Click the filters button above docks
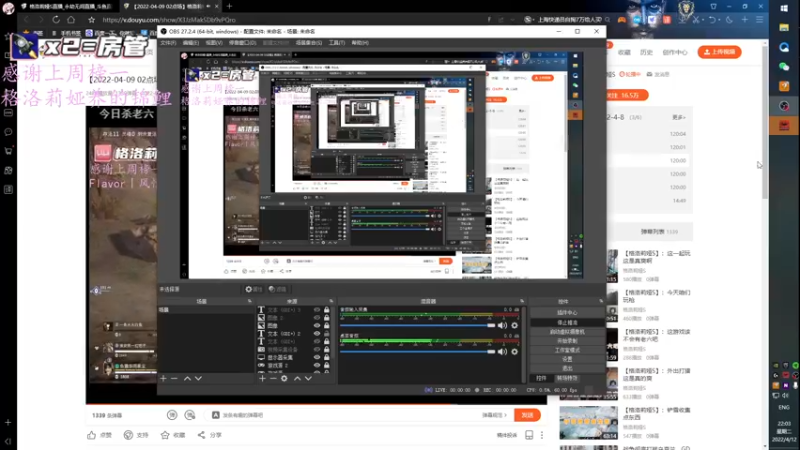Viewport: 800px width, 450px height. tap(278, 289)
